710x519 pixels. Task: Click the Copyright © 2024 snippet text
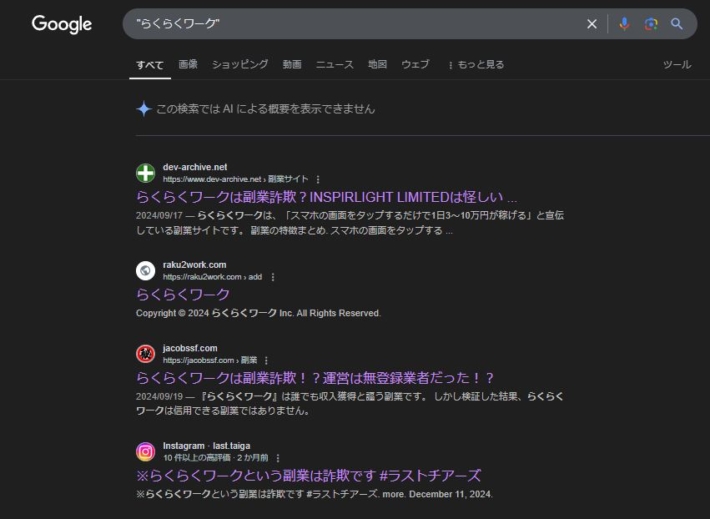258,313
